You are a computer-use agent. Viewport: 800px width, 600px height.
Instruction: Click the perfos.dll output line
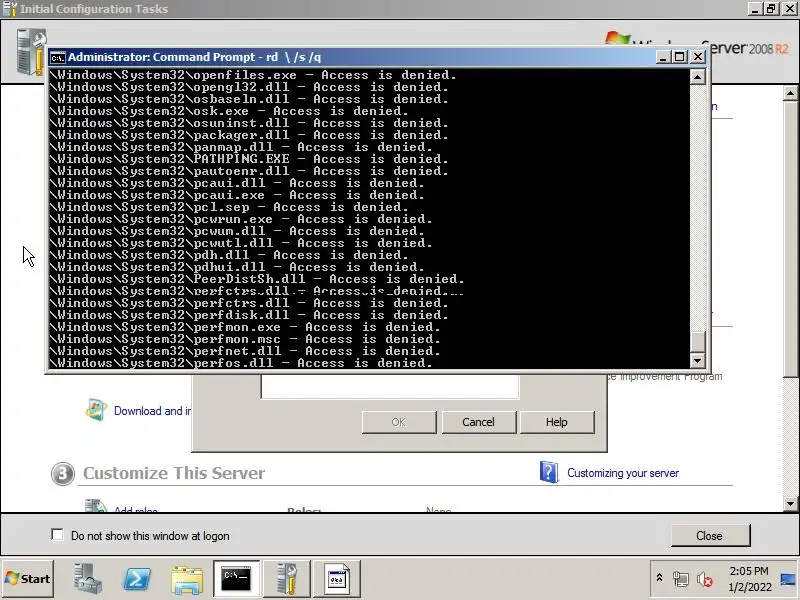point(241,363)
